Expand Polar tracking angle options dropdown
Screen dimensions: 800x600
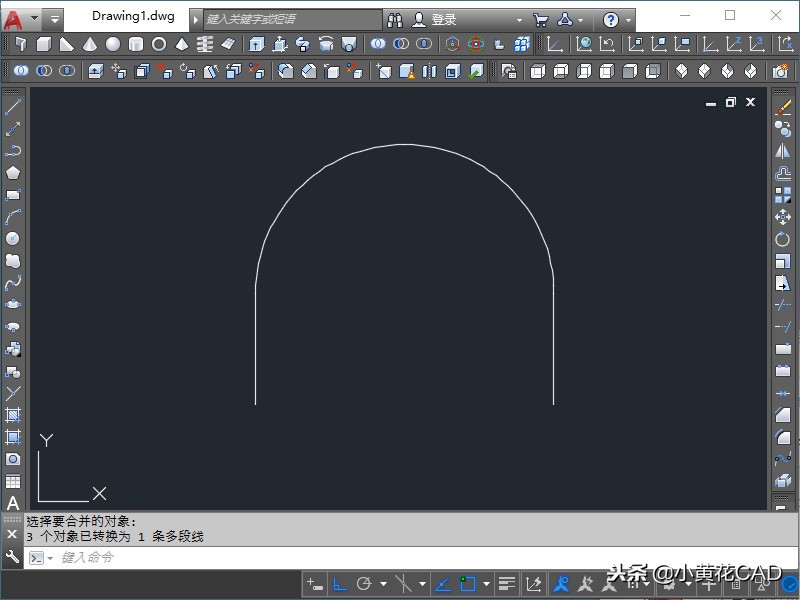click(383, 584)
